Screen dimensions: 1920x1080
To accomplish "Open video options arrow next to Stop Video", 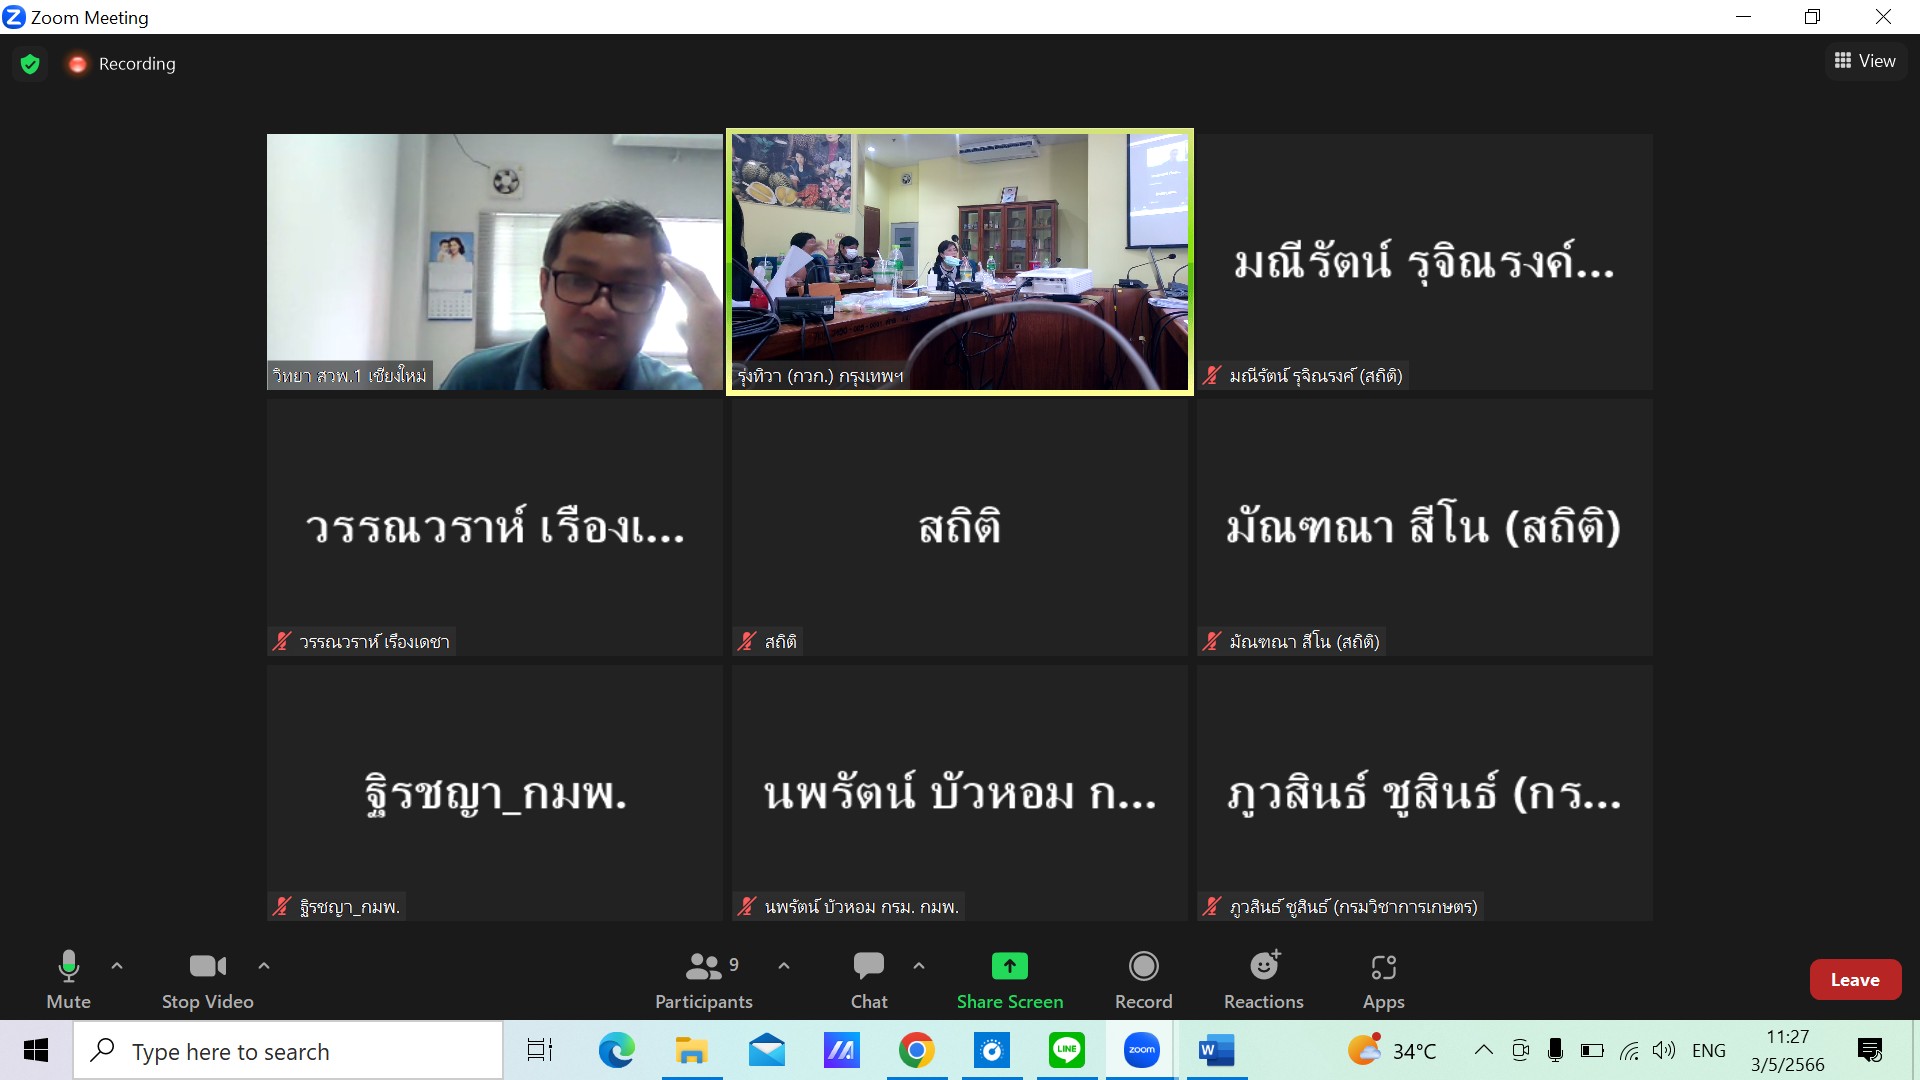I will click(264, 966).
